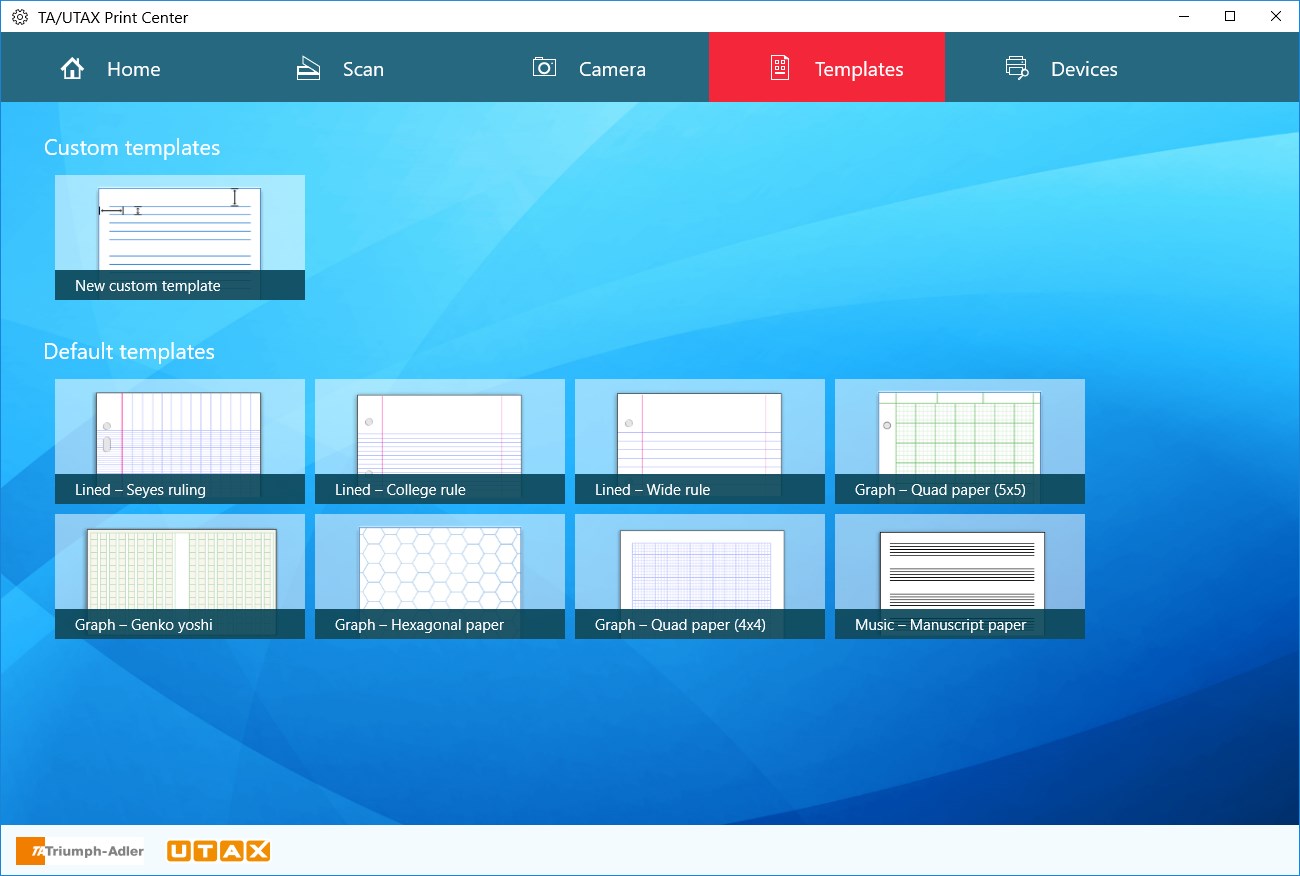The image size is (1300, 876).
Task: Click the Templates document icon
Action: [x=780, y=68]
